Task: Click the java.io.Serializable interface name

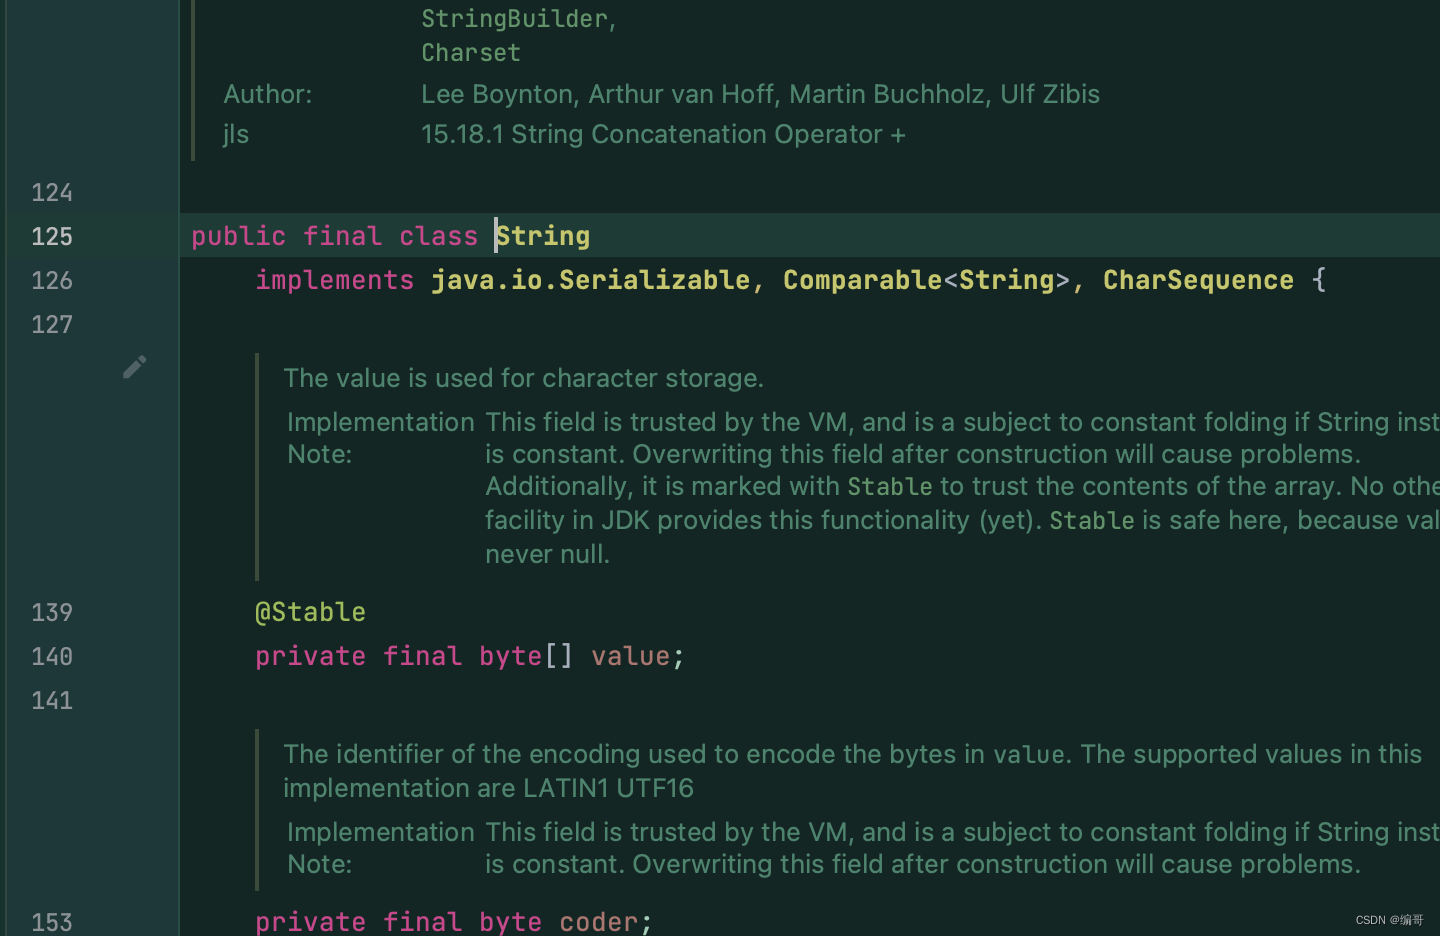Action: [x=590, y=281]
